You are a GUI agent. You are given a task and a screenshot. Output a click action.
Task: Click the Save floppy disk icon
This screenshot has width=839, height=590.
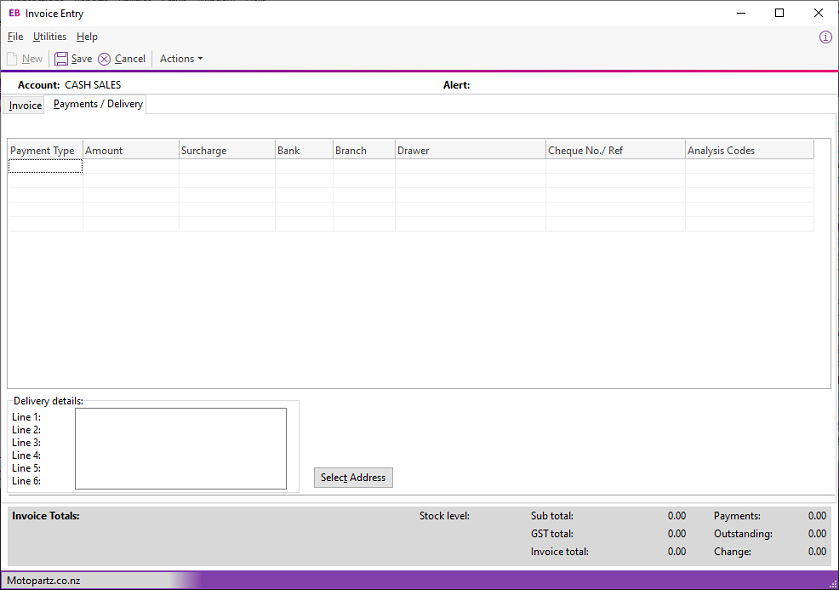coord(61,59)
